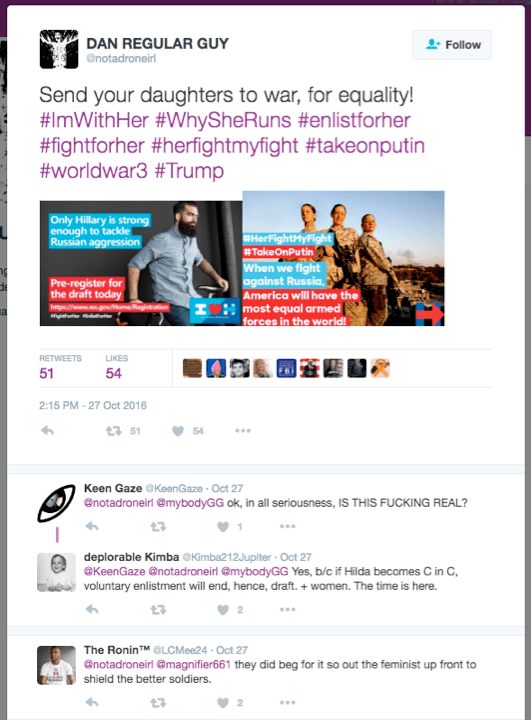Retweet The Ronin's reply
This screenshot has width=531, height=720.
coord(158,703)
